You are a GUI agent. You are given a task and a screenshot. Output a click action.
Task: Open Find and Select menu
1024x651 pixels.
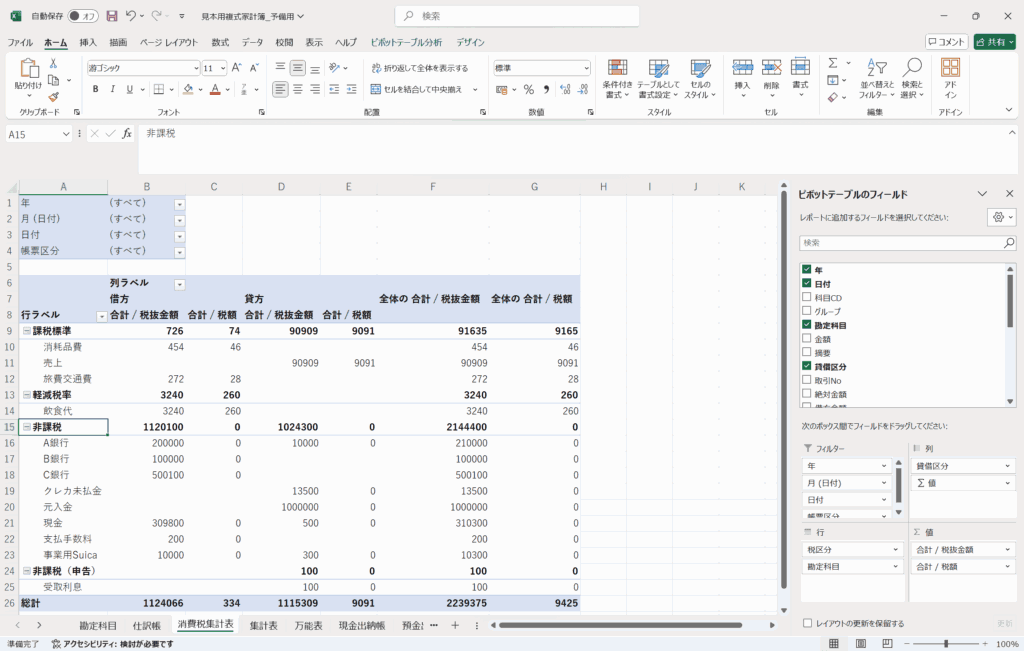click(912, 78)
